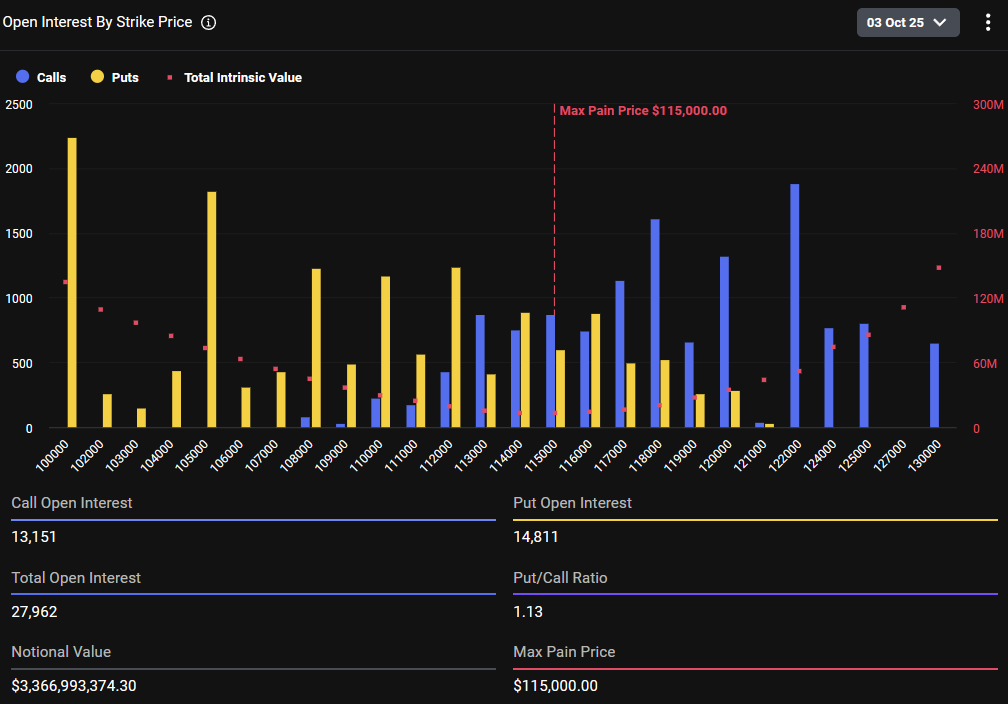Click the info icon beside the chart title
Screen dimensions: 1008x704
coord(208,22)
